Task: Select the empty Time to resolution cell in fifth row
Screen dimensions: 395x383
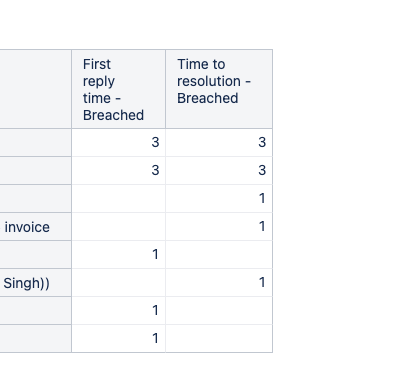Action: click(219, 254)
